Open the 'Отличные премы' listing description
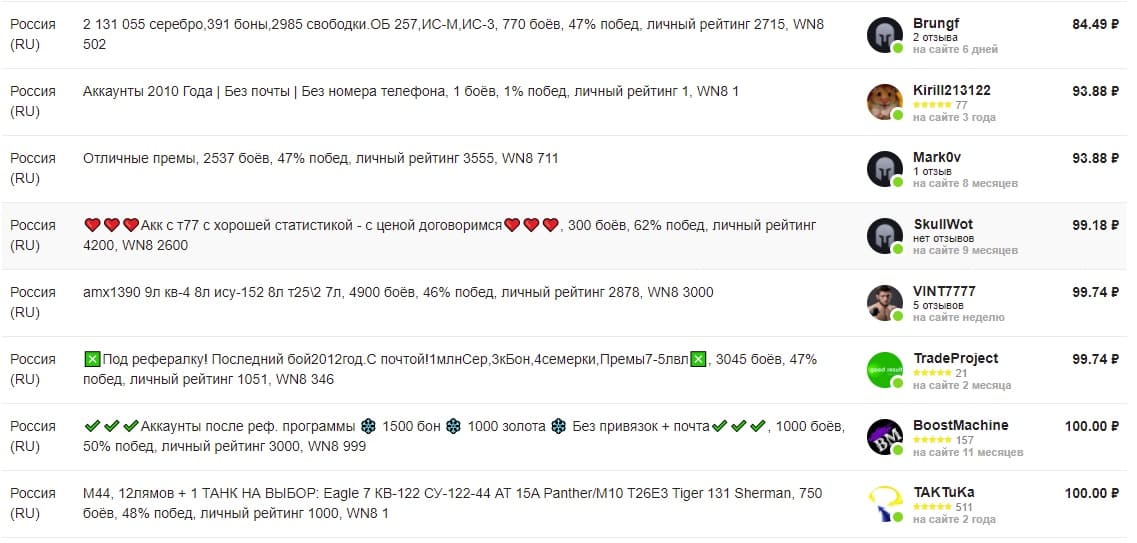Image resolution: width=1137 pixels, height=543 pixels. (320, 158)
